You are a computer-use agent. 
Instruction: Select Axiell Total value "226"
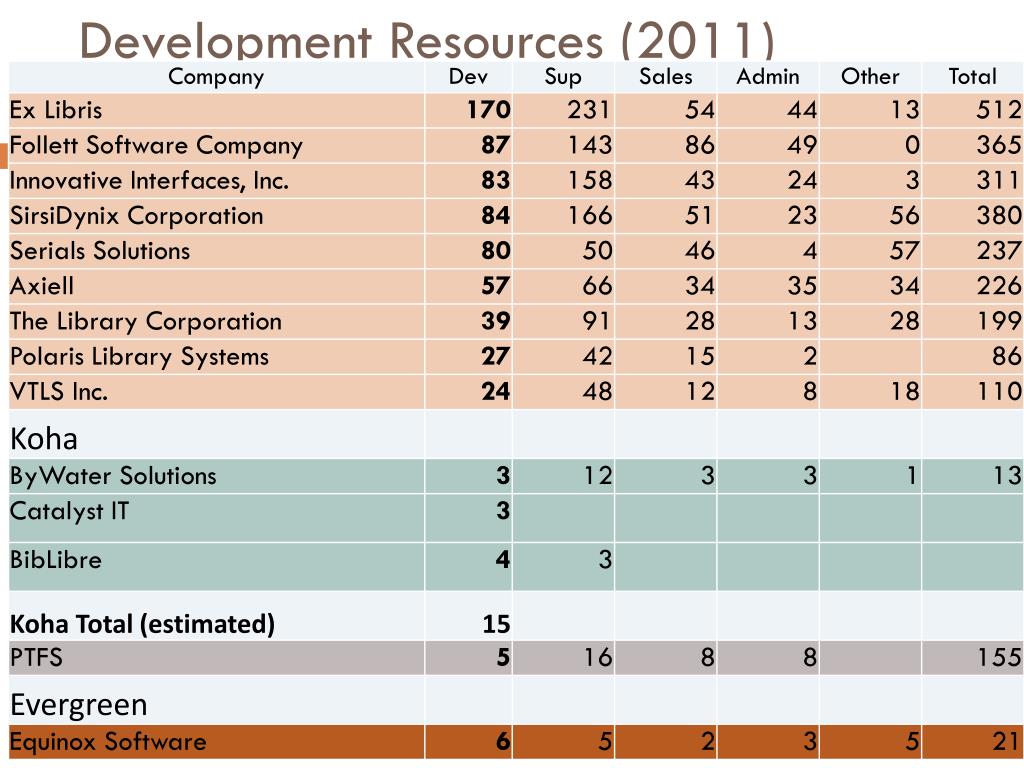999,286
